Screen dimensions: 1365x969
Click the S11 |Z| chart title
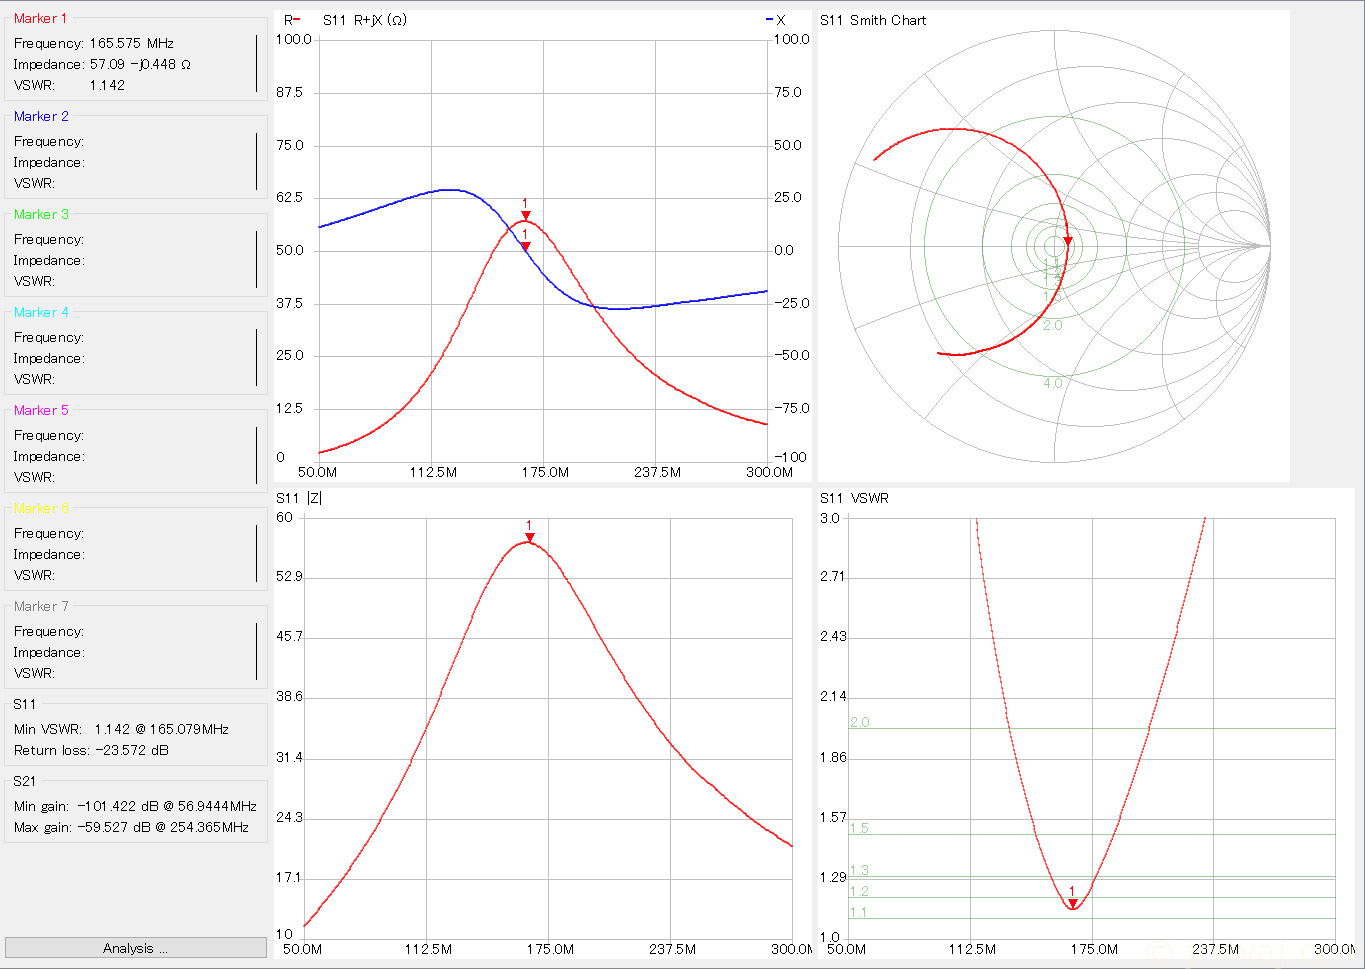tap(299, 498)
